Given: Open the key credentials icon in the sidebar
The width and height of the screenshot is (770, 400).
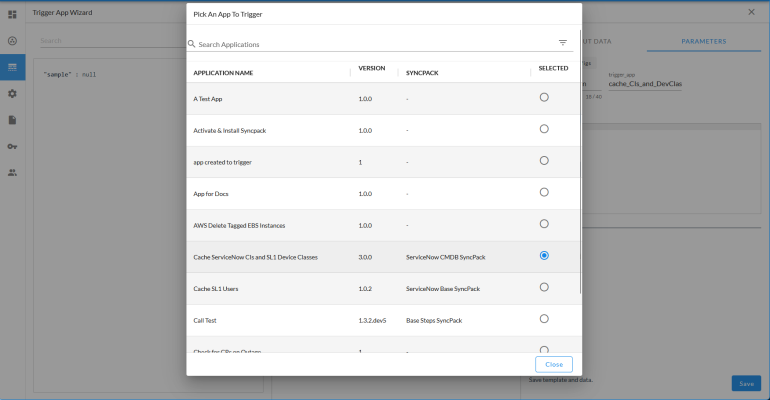Looking at the screenshot, I should pos(12,146).
